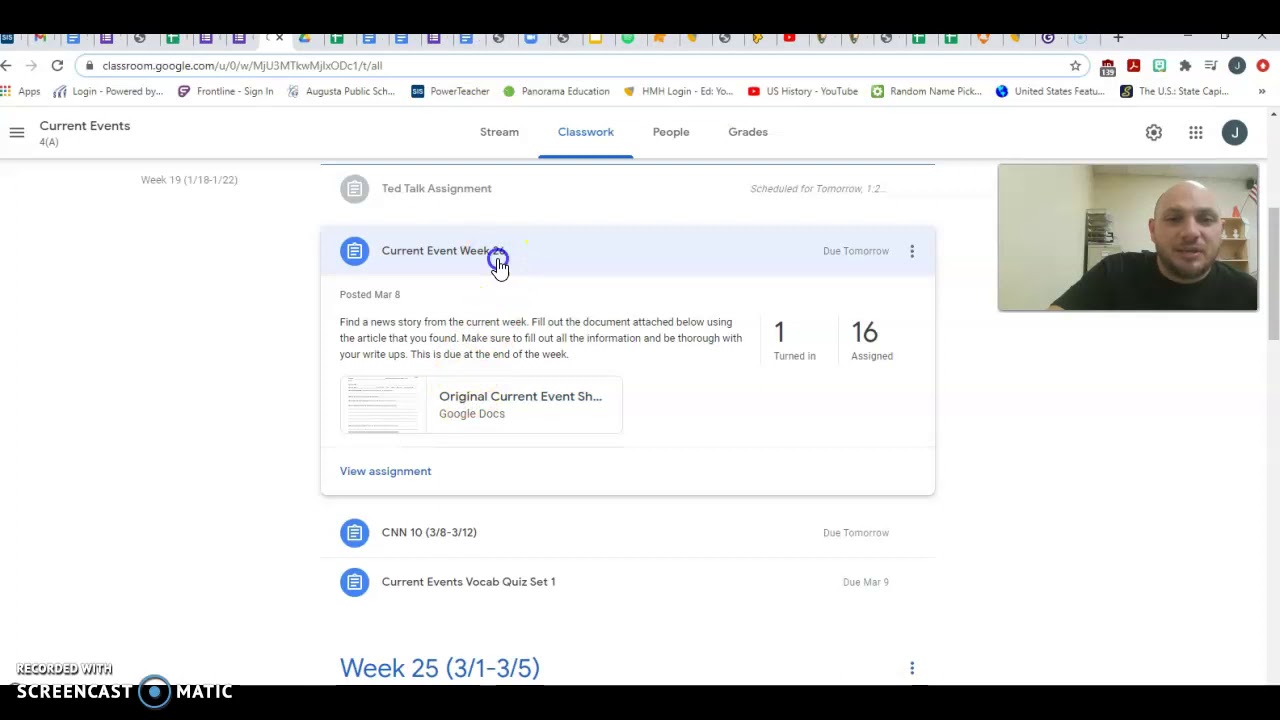Viewport: 1280px width, 720px height.
Task: Open Original Current Event Google Docs attachment
Action: click(481, 405)
